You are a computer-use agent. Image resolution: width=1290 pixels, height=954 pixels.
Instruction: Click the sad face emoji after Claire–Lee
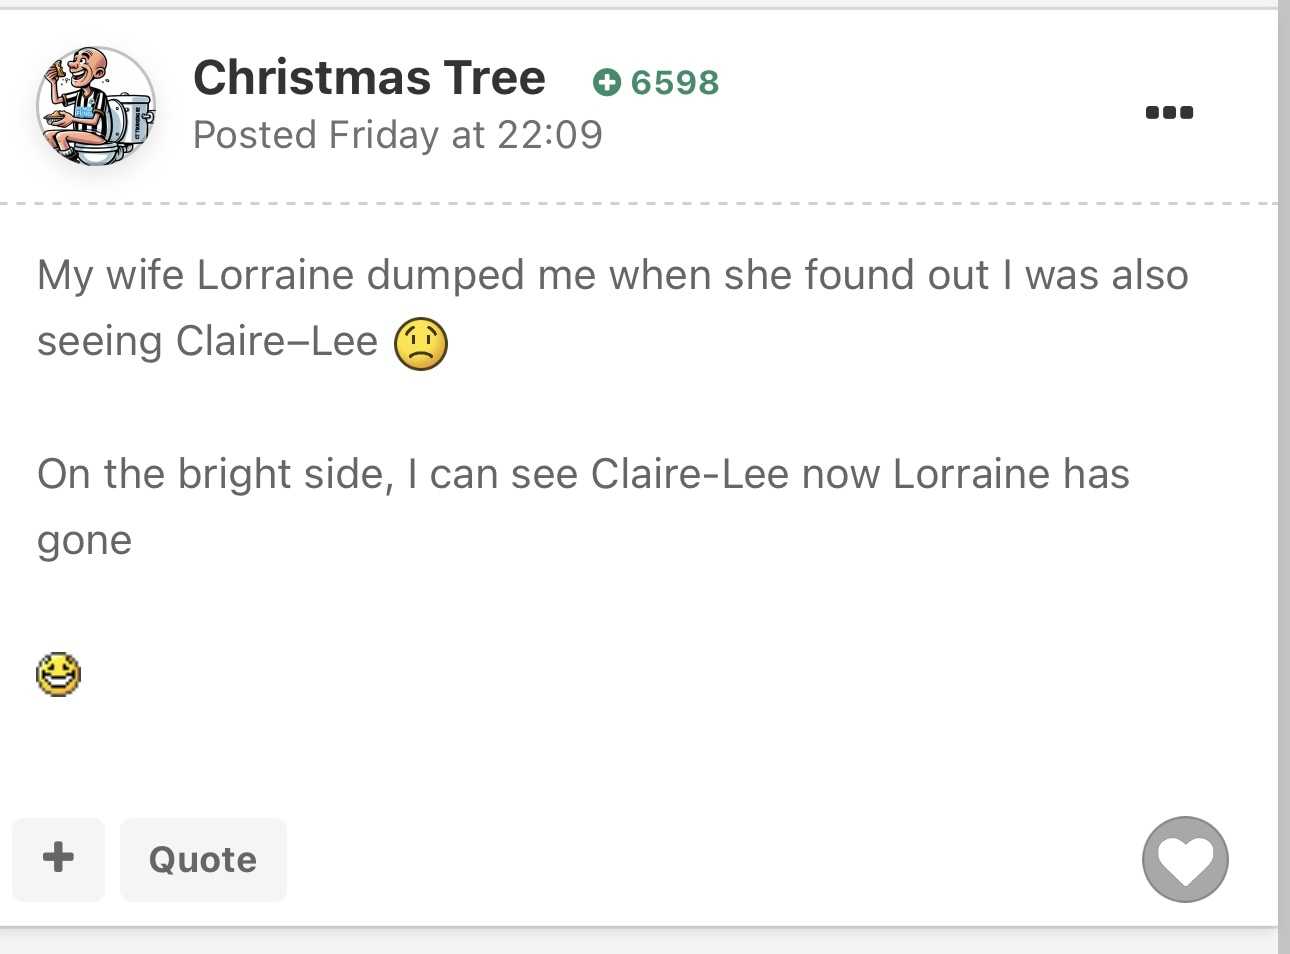421,343
